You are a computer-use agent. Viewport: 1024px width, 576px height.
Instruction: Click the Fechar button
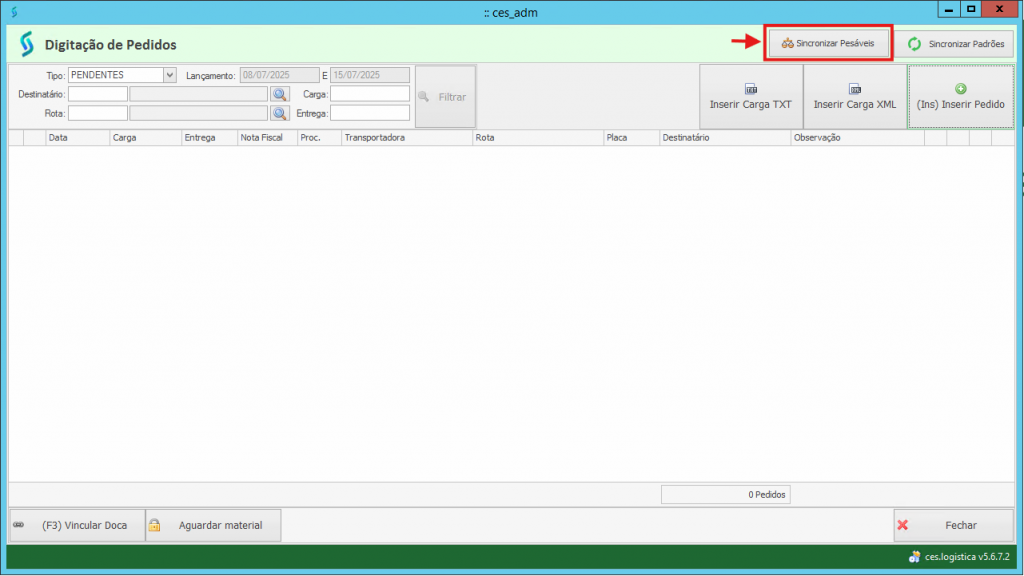tap(953, 526)
